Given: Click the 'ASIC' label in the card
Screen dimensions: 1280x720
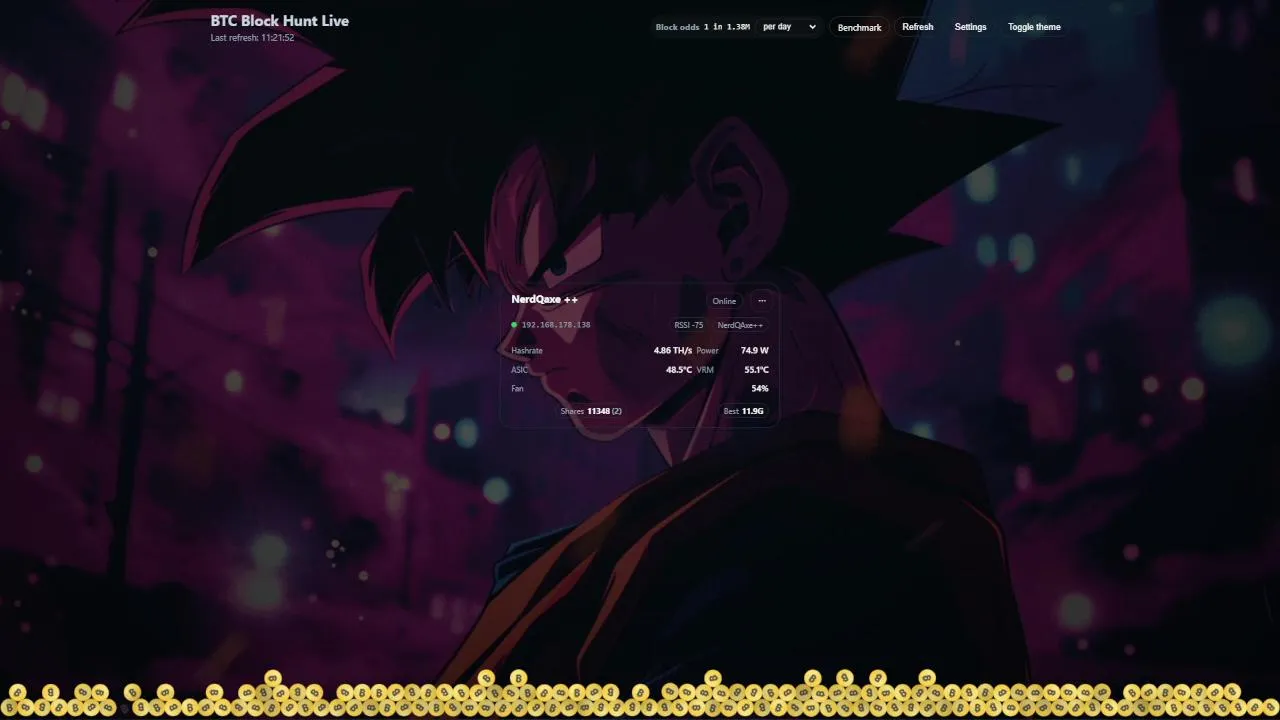Looking at the screenshot, I should pos(520,370).
